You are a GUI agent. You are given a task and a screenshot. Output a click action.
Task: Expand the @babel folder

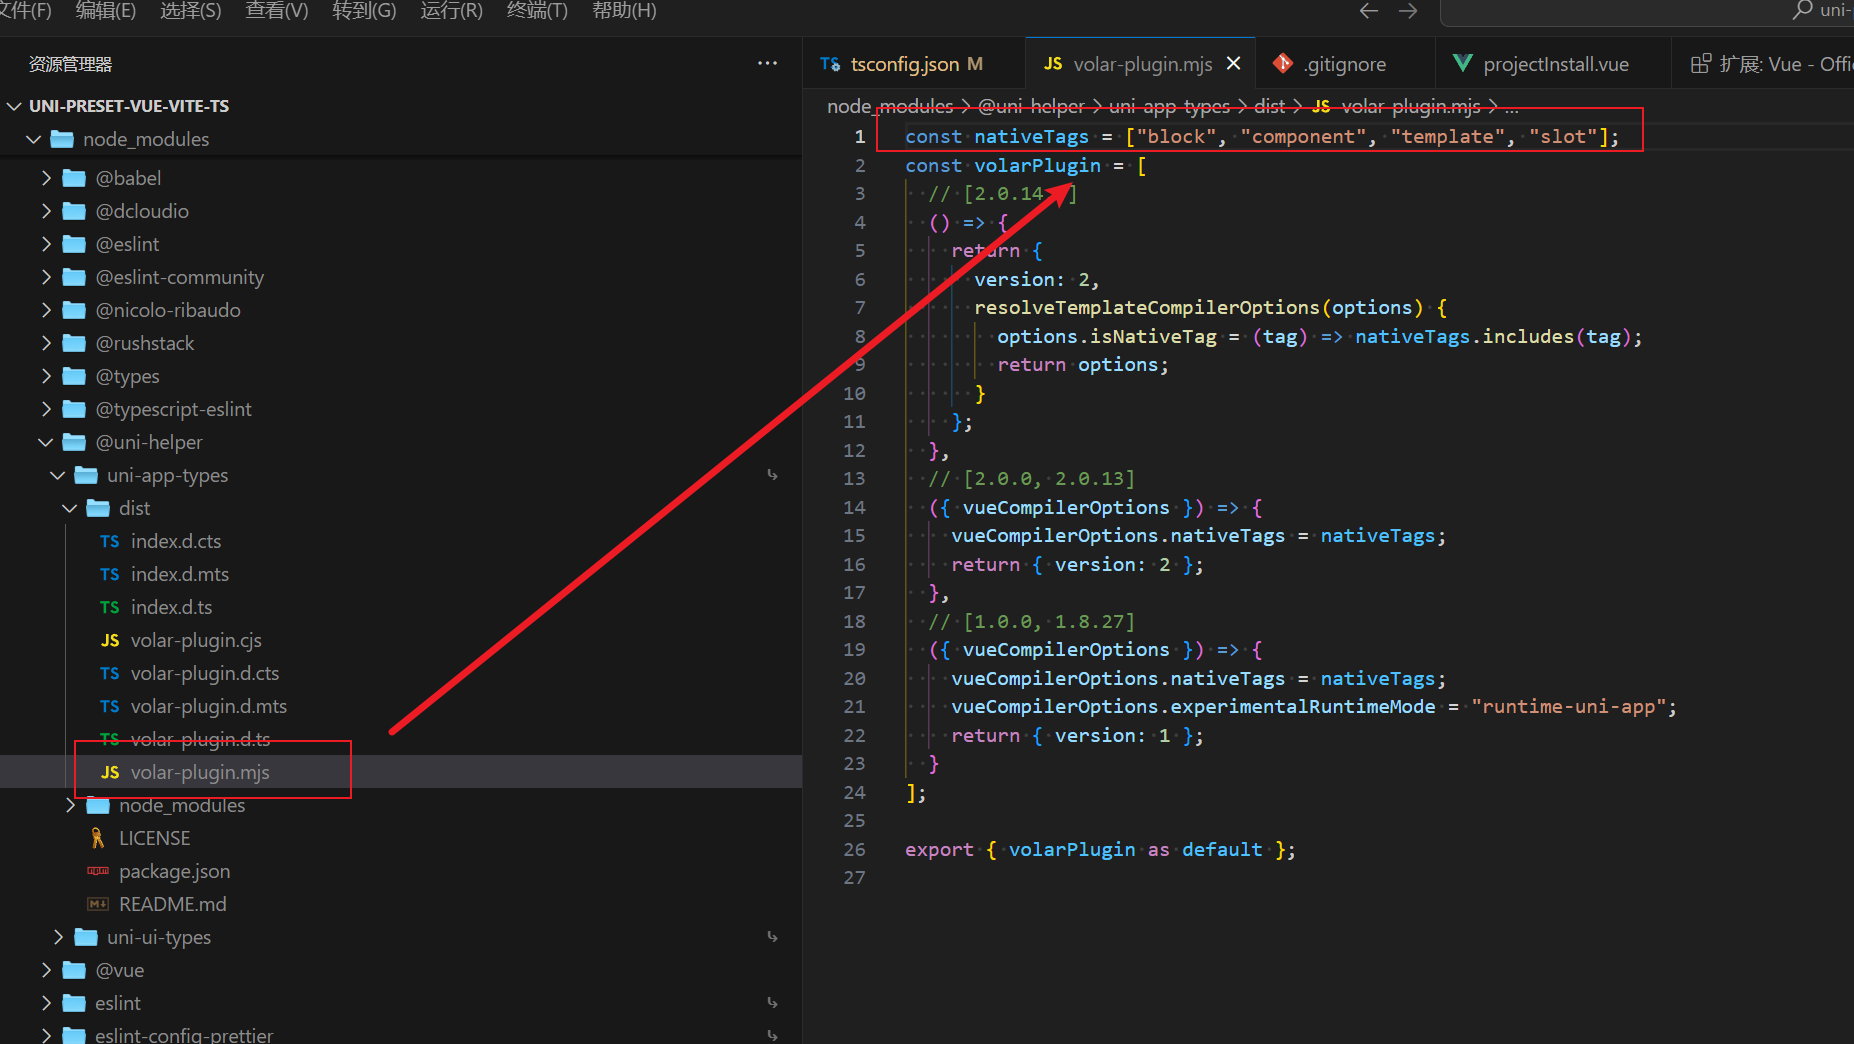[46, 178]
